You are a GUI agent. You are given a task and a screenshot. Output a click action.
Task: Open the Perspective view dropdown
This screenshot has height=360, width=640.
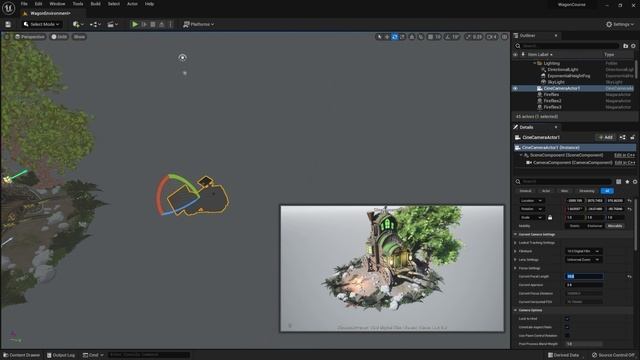pyautogui.click(x=29, y=37)
